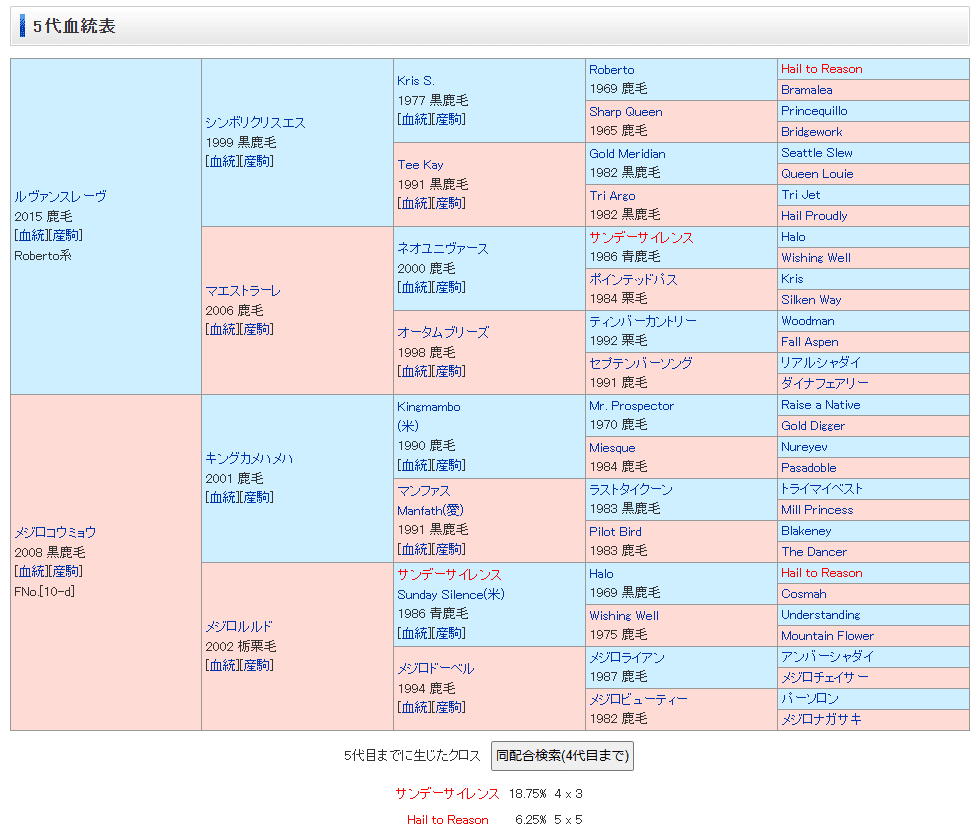Open Pilot Bird link
Viewport: 980px width, 832px height.
(x=615, y=531)
